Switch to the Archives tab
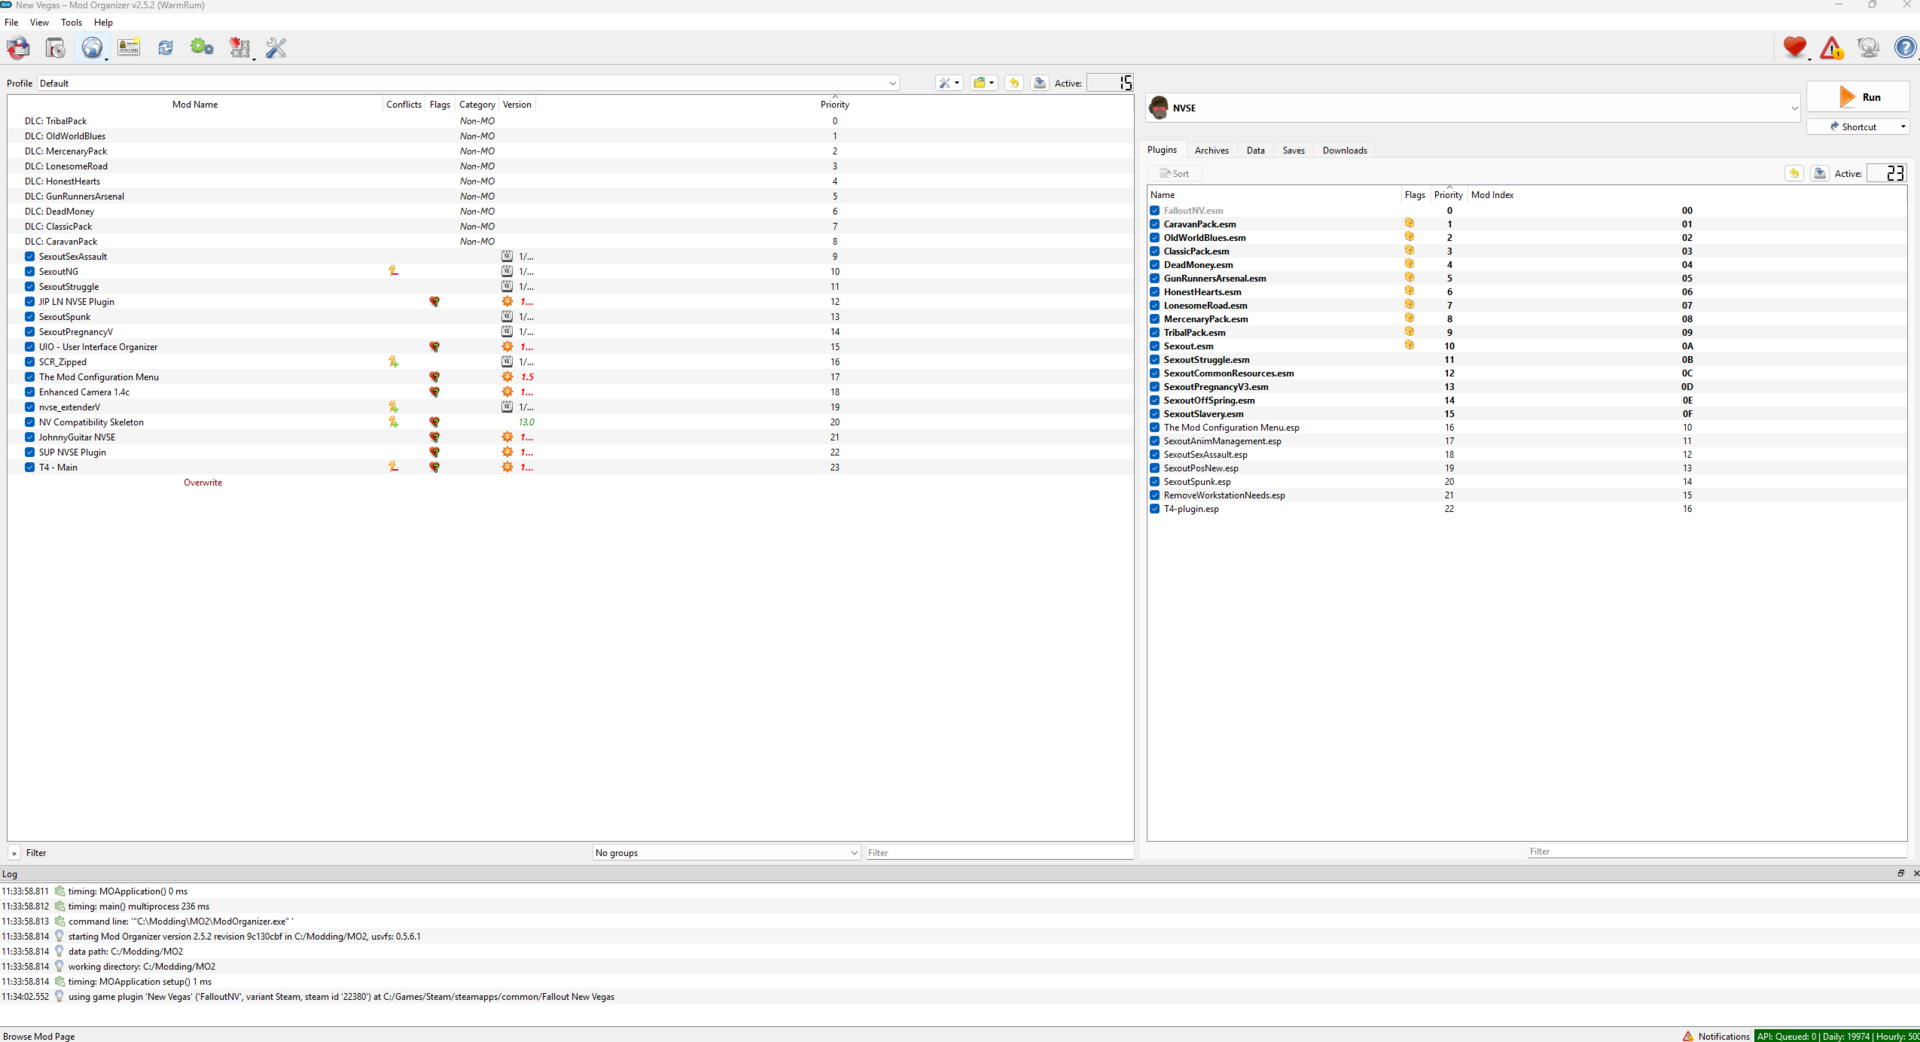This screenshot has height=1042, width=1920. click(1211, 150)
